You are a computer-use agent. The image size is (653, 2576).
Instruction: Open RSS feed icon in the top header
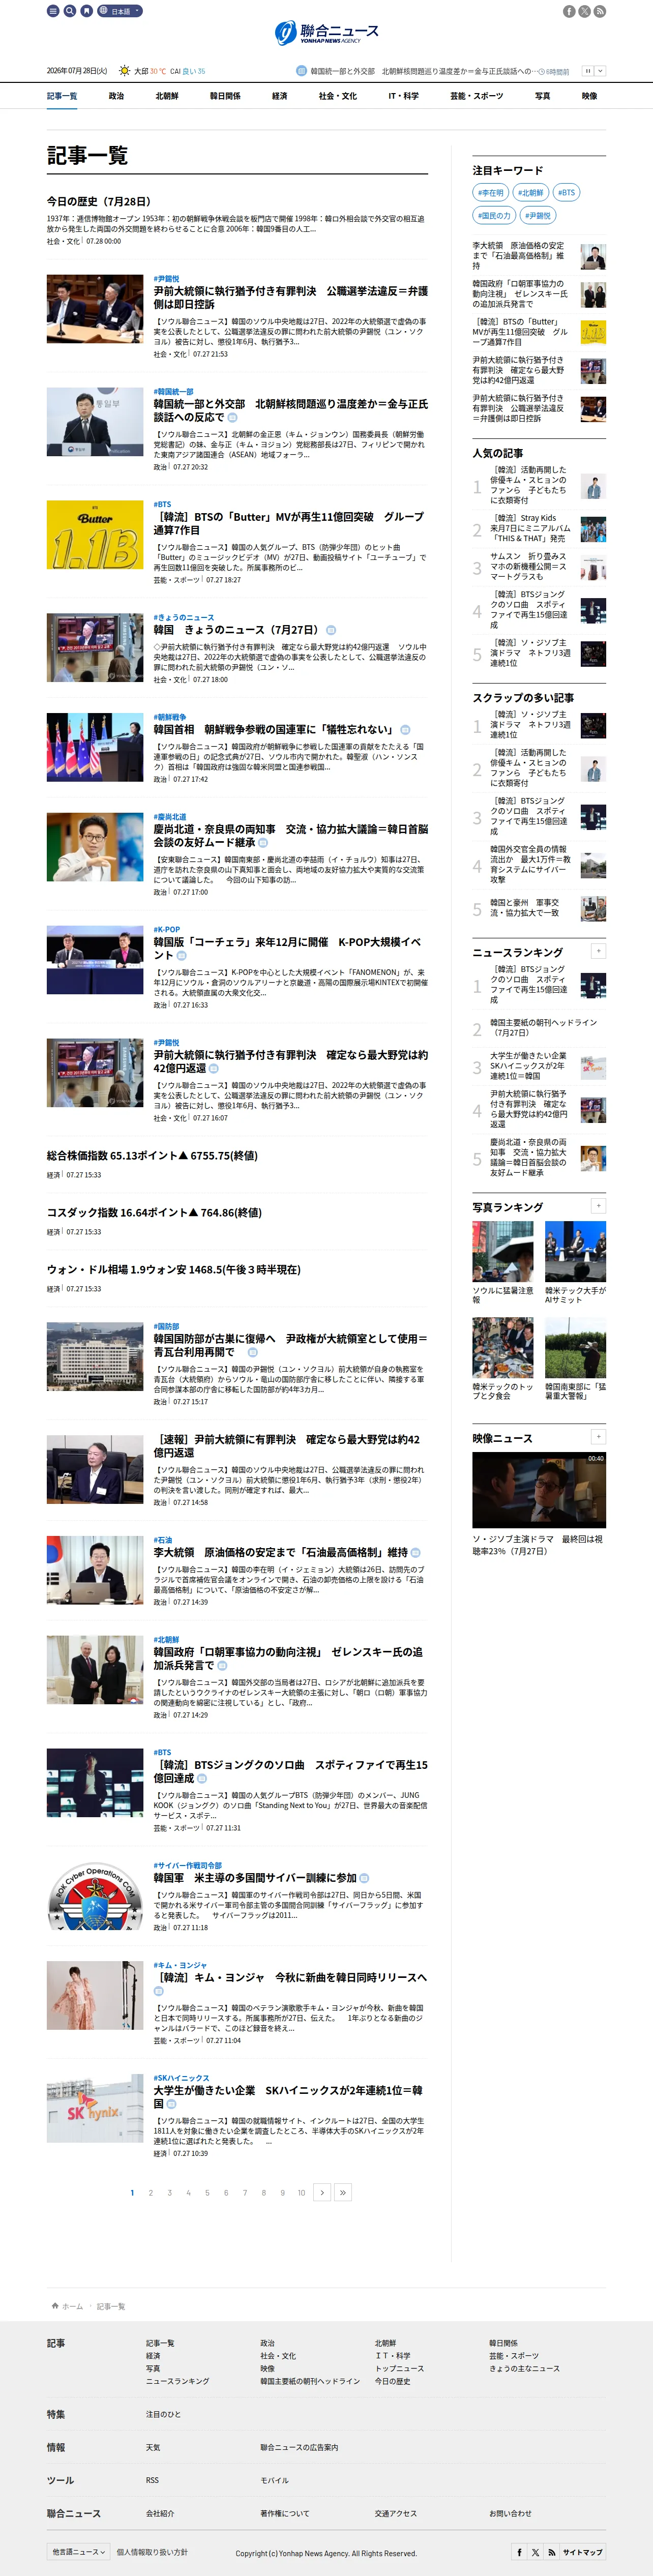click(x=600, y=11)
